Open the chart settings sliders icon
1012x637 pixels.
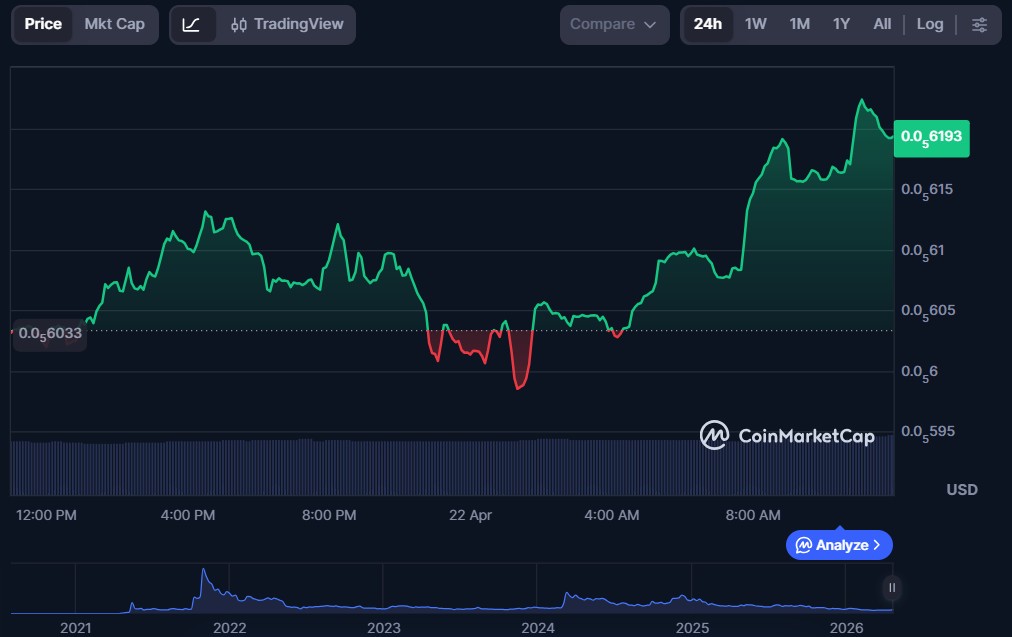tap(979, 24)
